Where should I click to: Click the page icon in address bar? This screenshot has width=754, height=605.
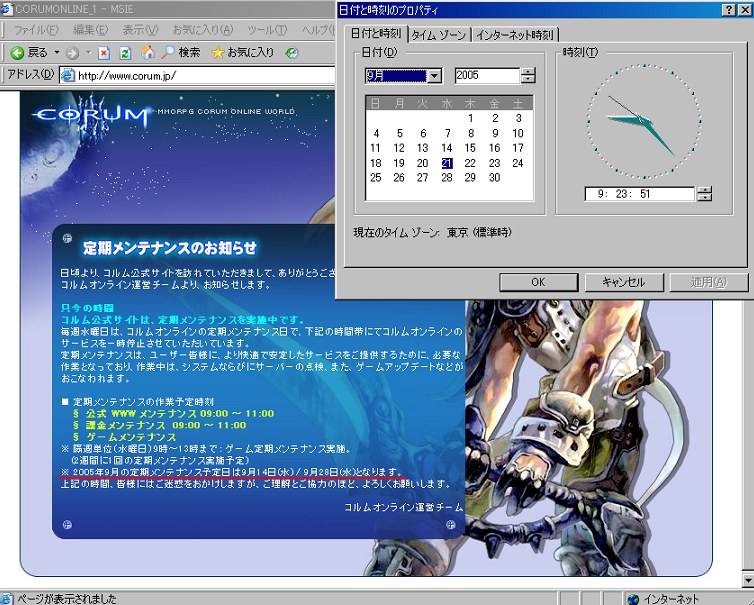click(68, 76)
